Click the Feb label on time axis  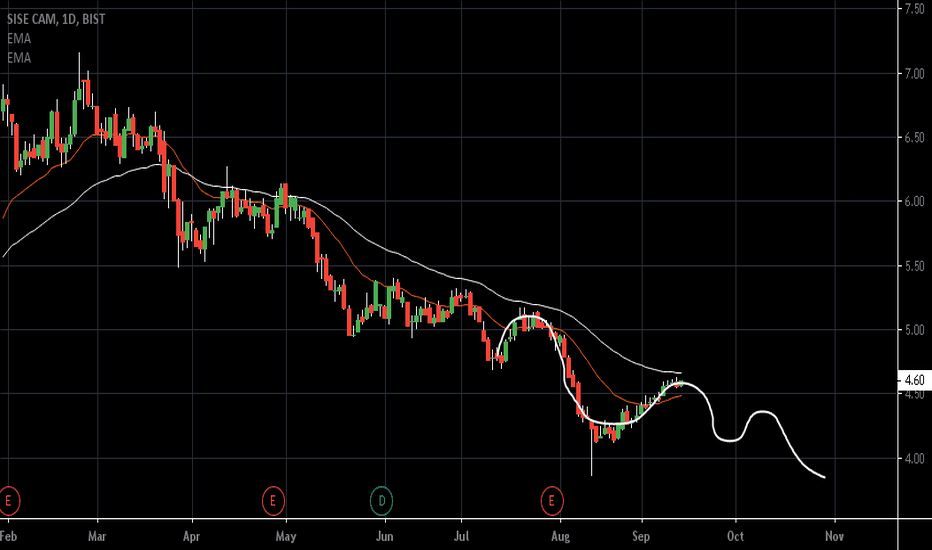click(x=8, y=536)
